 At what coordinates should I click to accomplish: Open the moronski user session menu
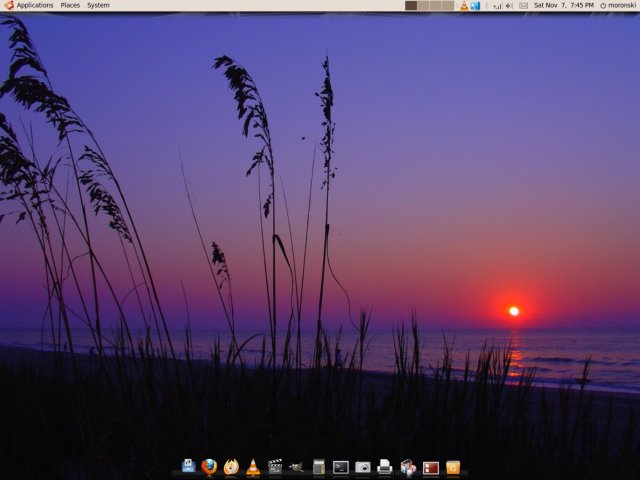pos(618,5)
